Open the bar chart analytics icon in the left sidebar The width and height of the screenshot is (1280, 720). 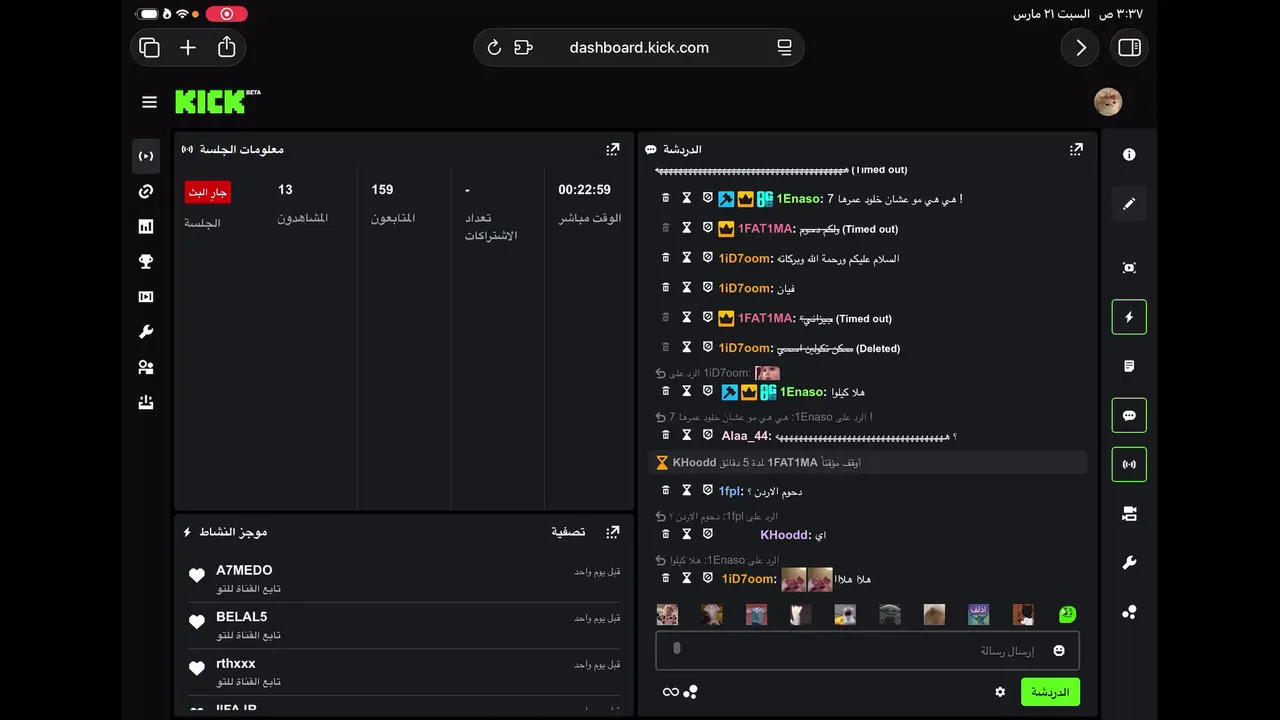(x=146, y=227)
